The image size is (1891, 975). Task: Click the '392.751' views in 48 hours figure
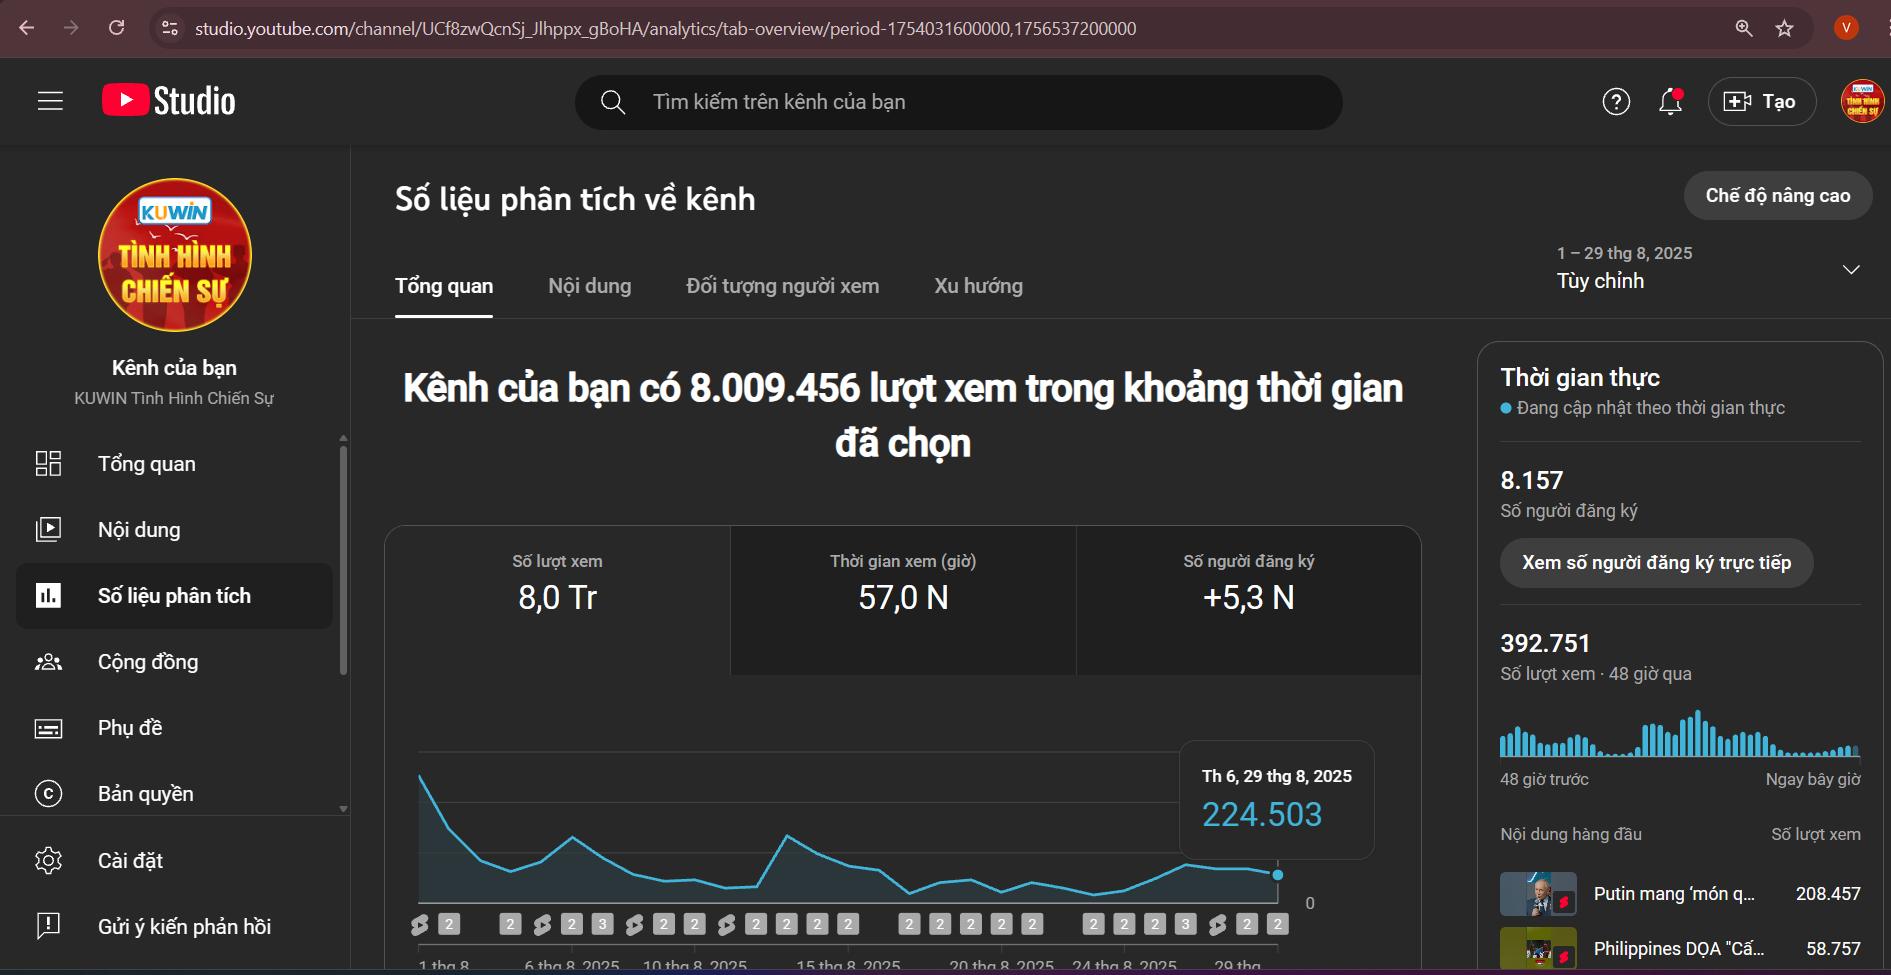pos(1545,644)
